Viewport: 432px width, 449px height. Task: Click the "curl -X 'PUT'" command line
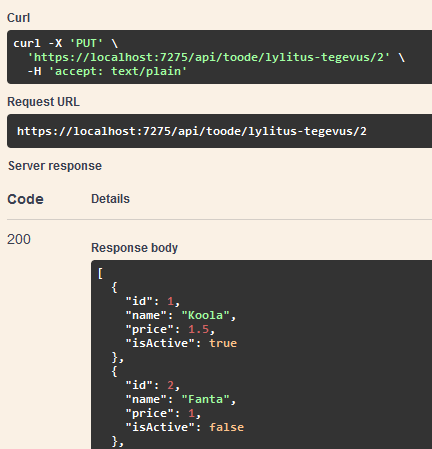click(66, 43)
